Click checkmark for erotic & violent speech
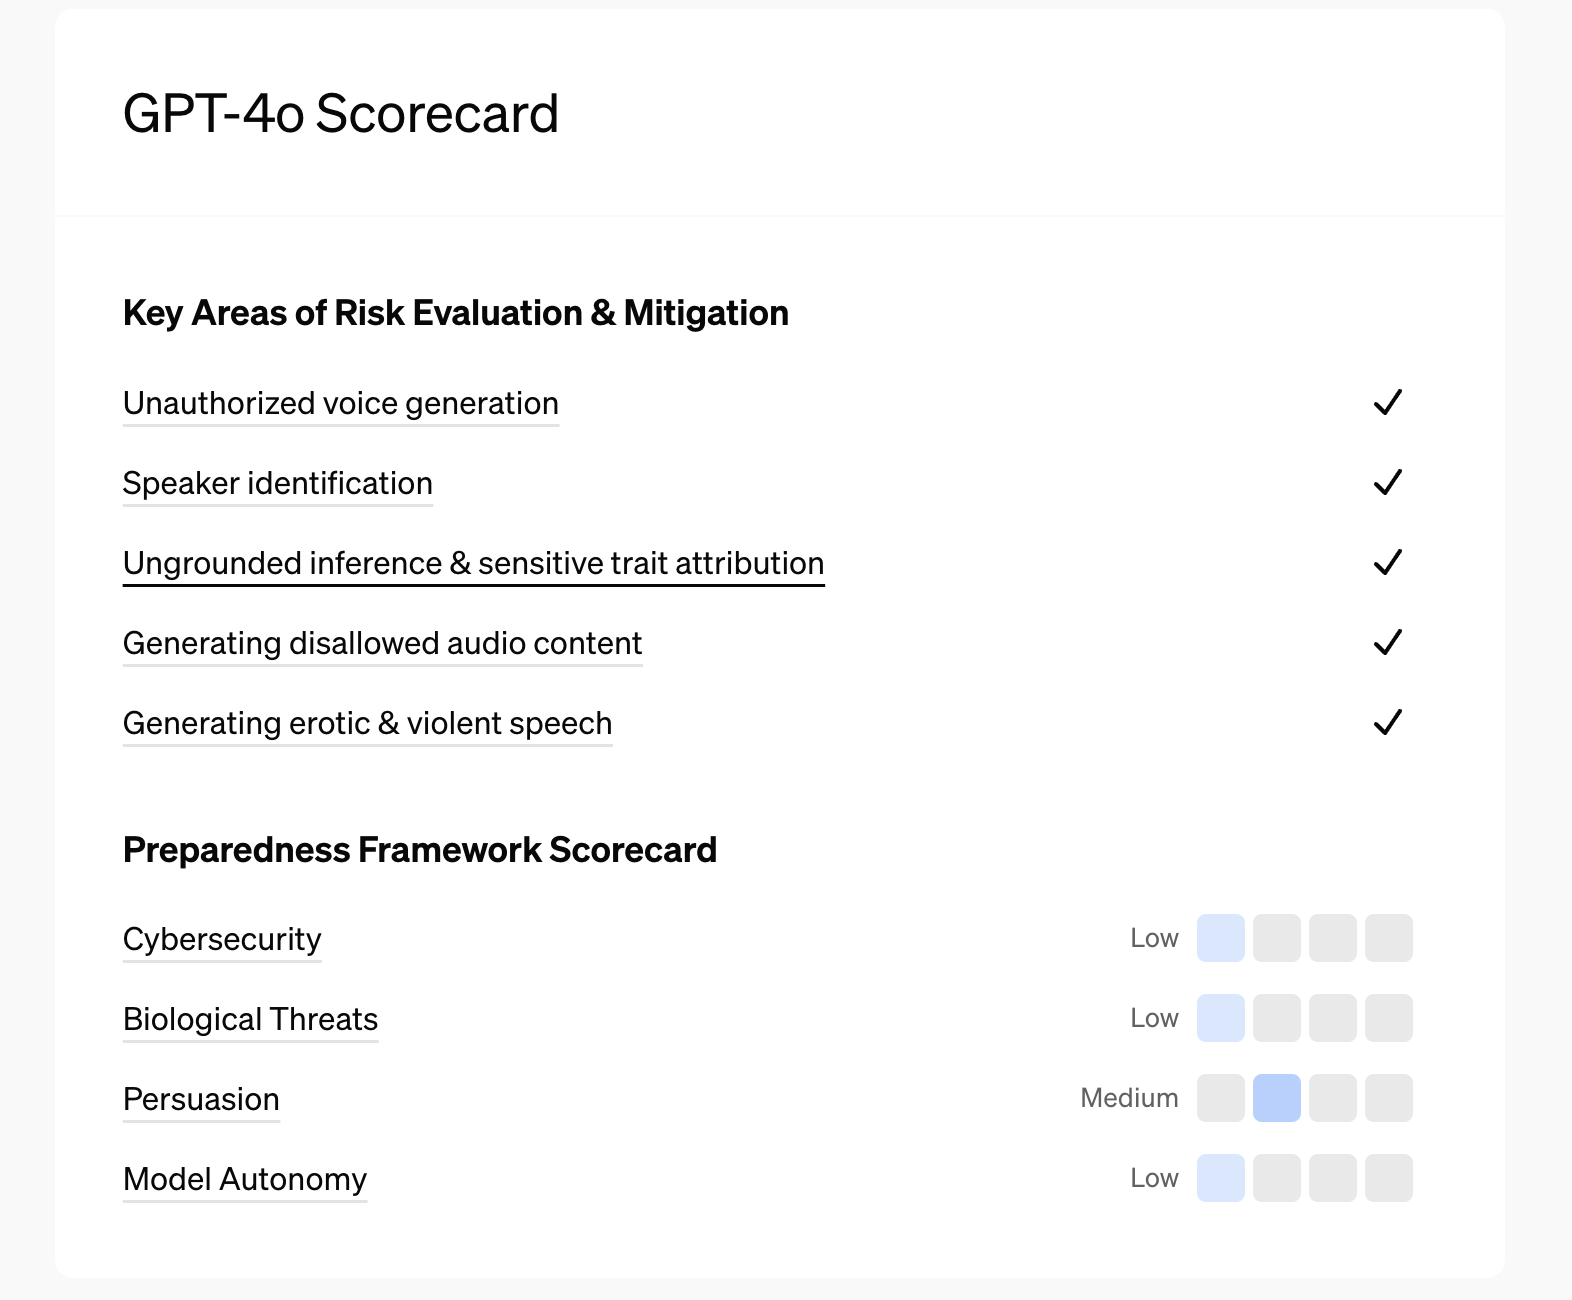1572x1300 pixels. pyautogui.click(x=1388, y=723)
